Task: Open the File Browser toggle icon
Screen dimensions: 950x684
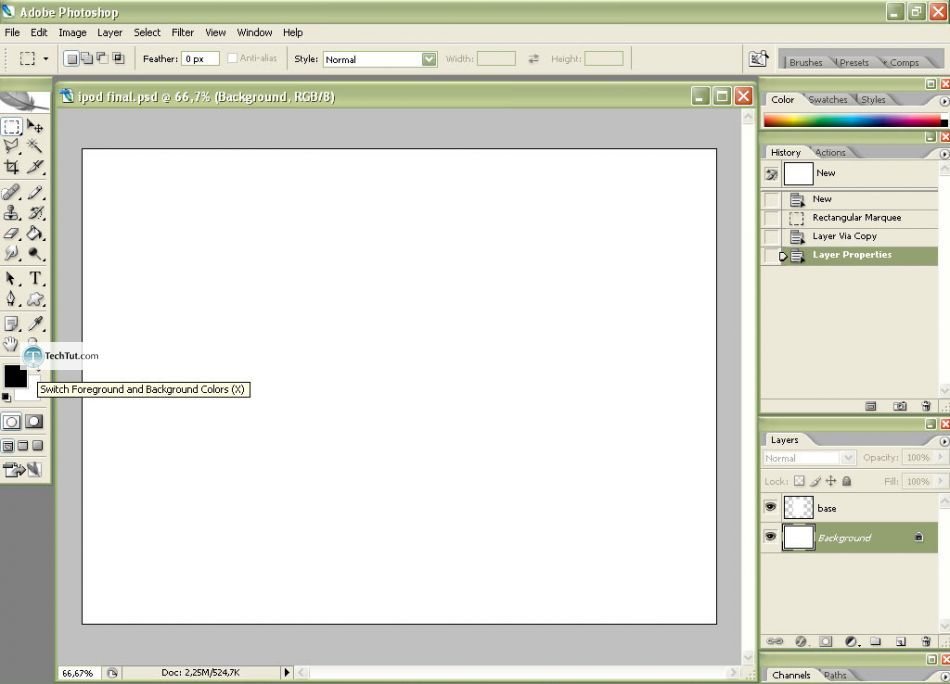Action: tap(758, 59)
